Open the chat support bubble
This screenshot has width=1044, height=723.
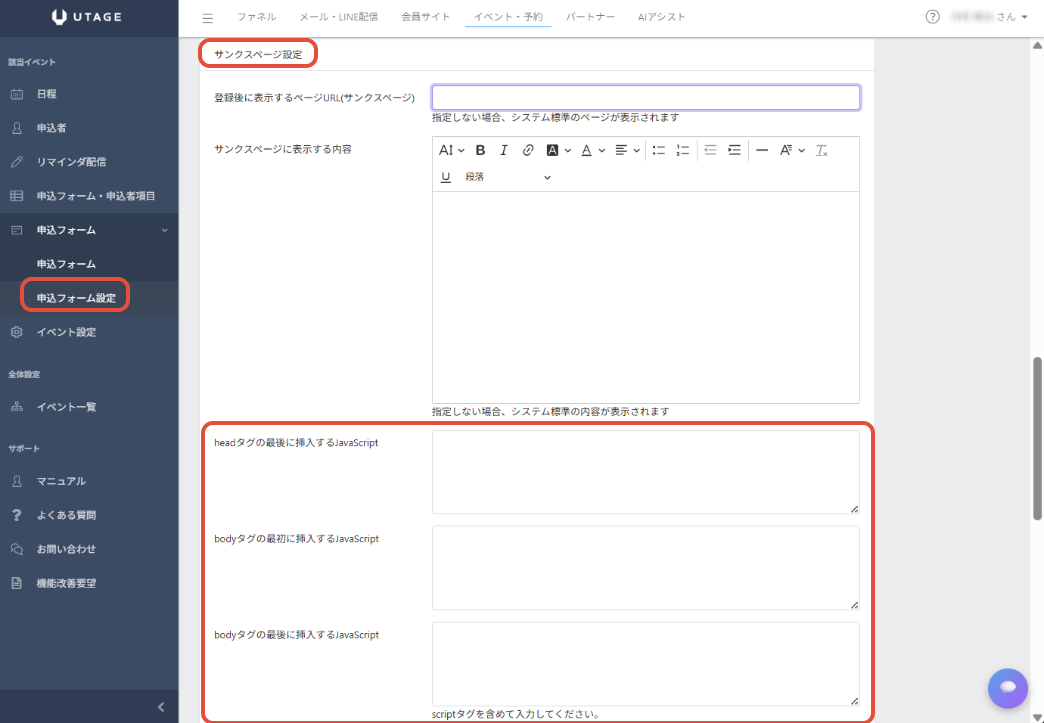[1007, 687]
